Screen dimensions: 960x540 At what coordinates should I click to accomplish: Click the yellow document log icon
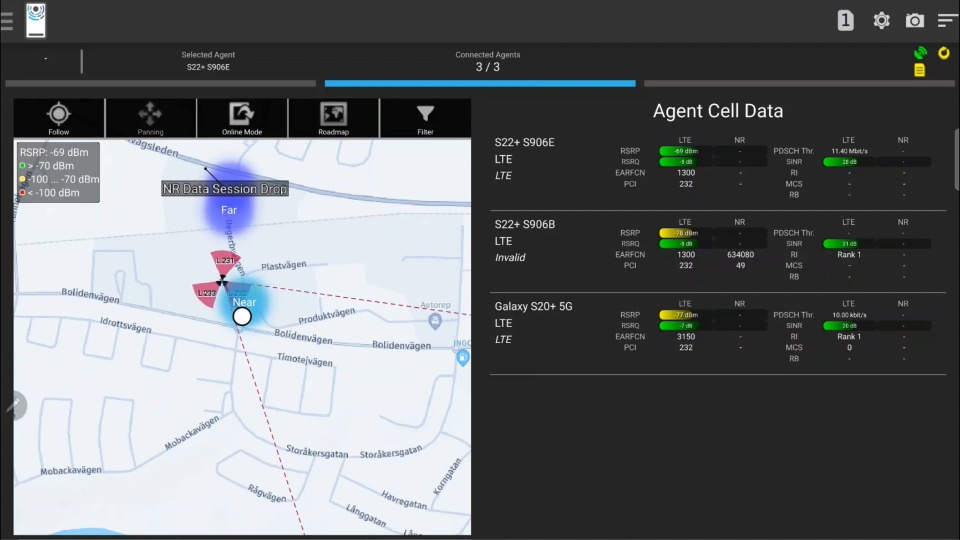[x=919, y=70]
